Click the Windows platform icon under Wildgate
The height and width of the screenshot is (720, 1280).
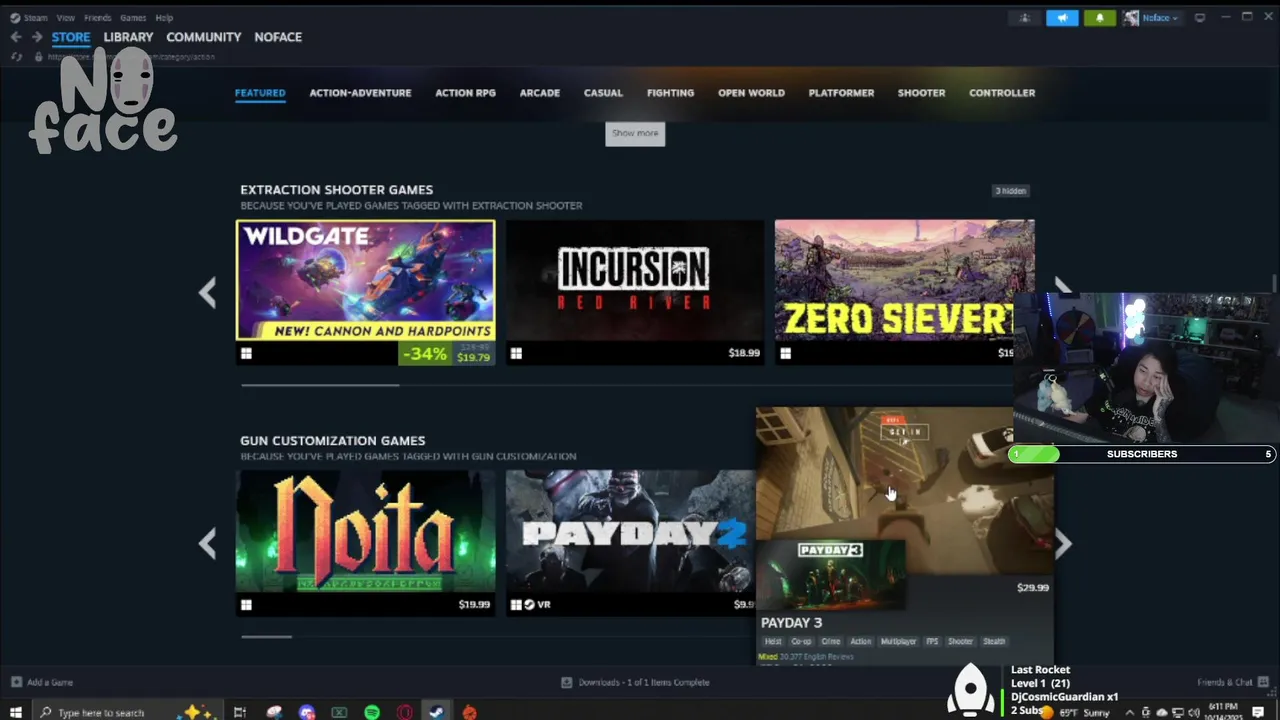point(246,353)
